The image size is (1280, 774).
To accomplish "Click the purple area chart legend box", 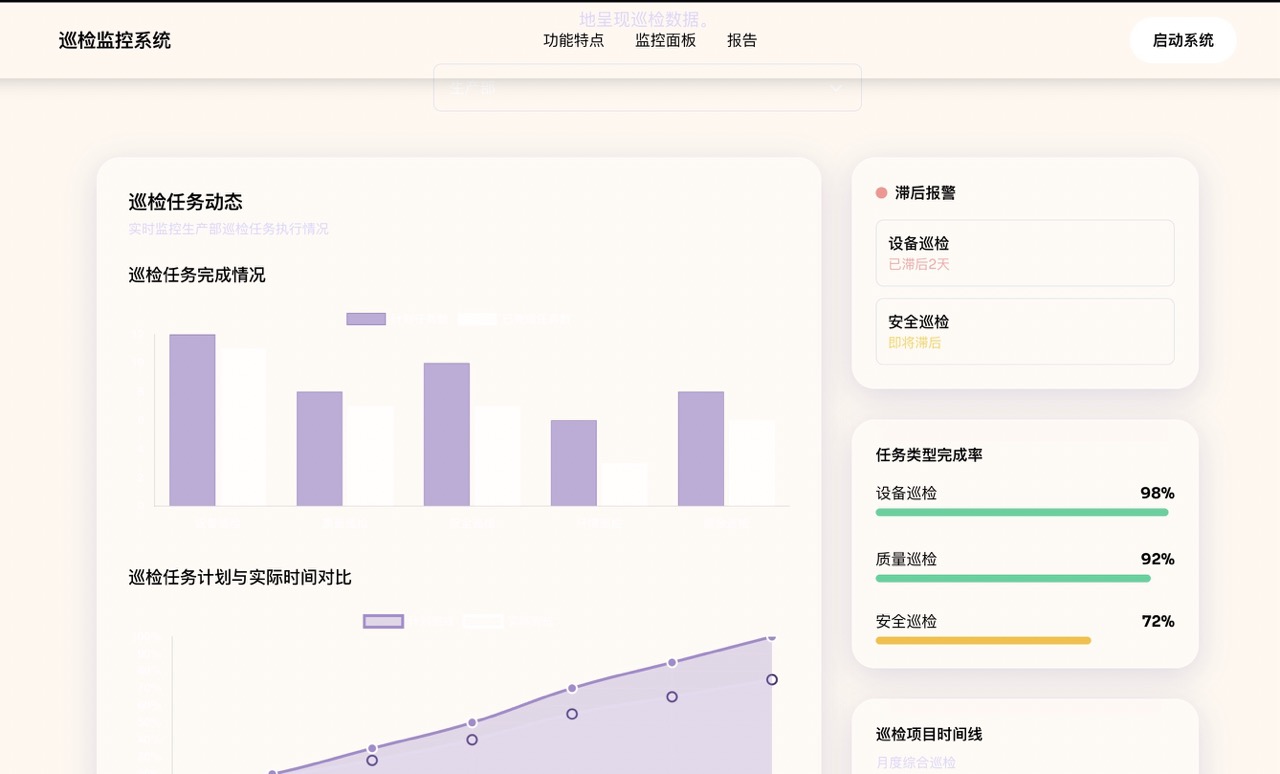I will [x=383, y=621].
